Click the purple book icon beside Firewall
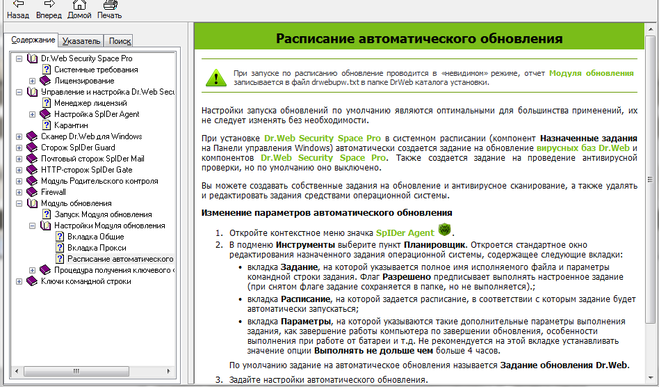Viewport: 659px width, 387px height. tap(32, 192)
